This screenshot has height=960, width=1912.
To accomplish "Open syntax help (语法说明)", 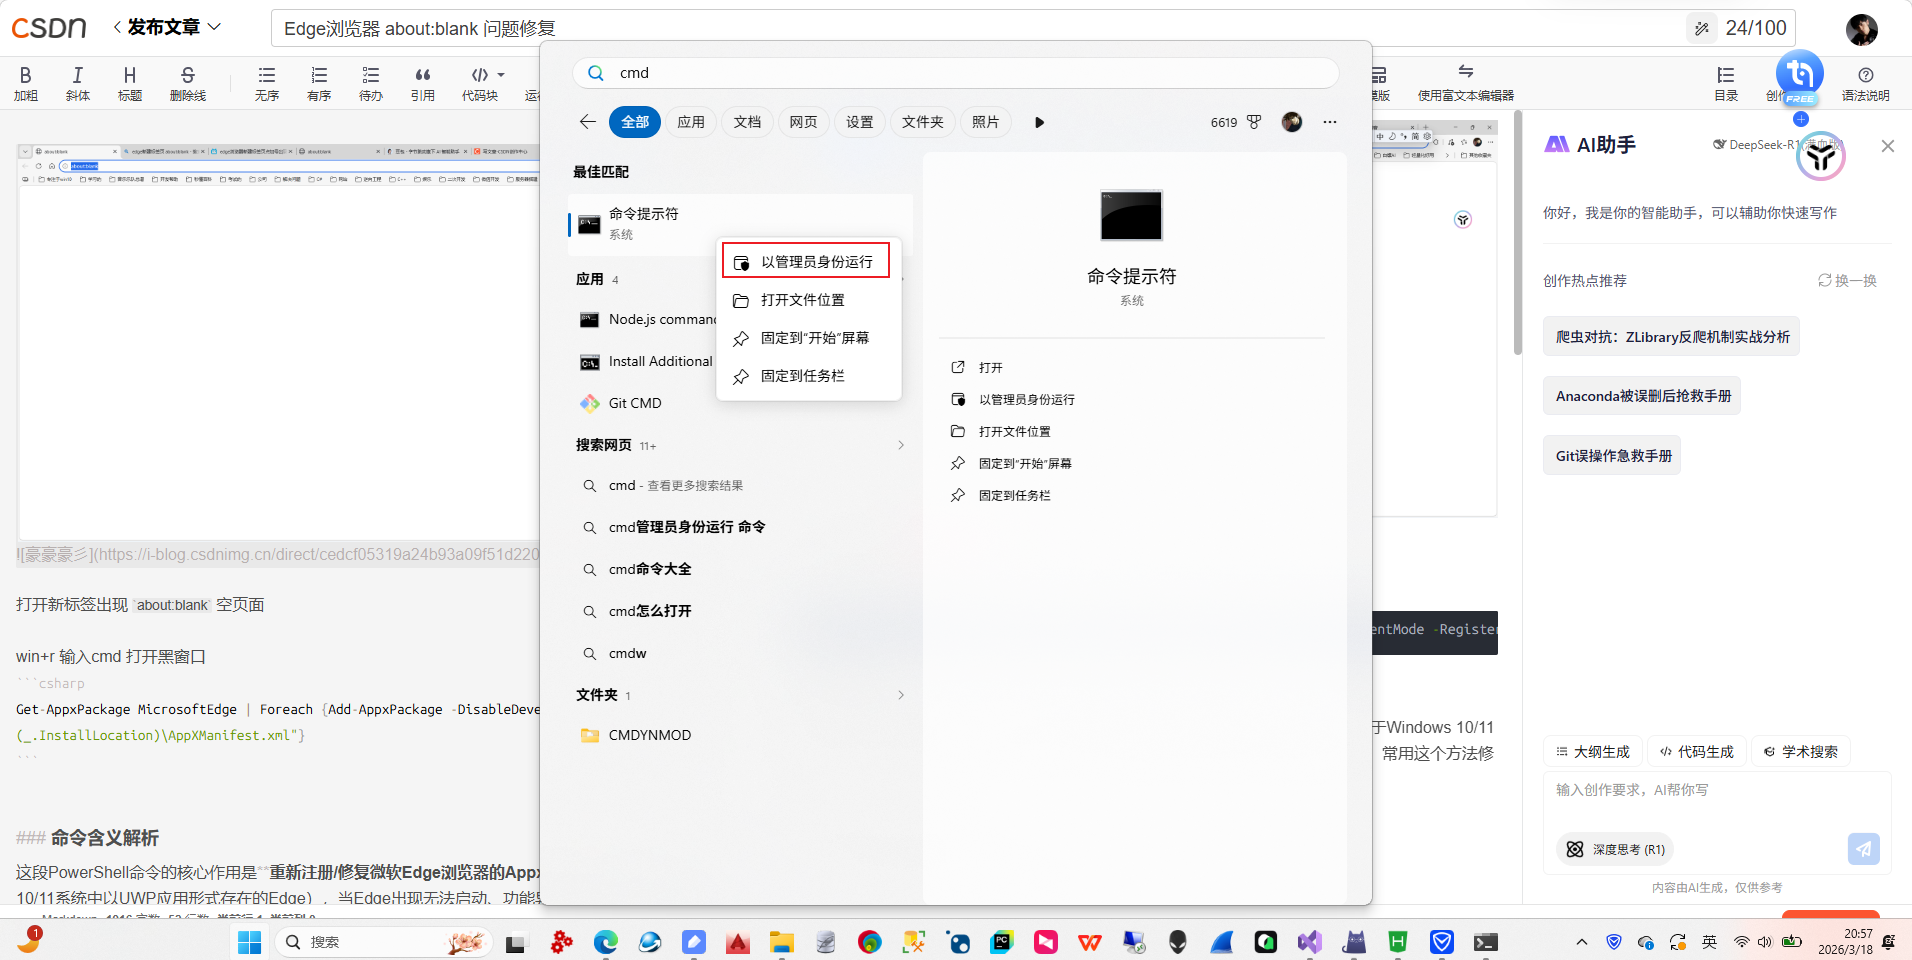I will click(1866, 83).
